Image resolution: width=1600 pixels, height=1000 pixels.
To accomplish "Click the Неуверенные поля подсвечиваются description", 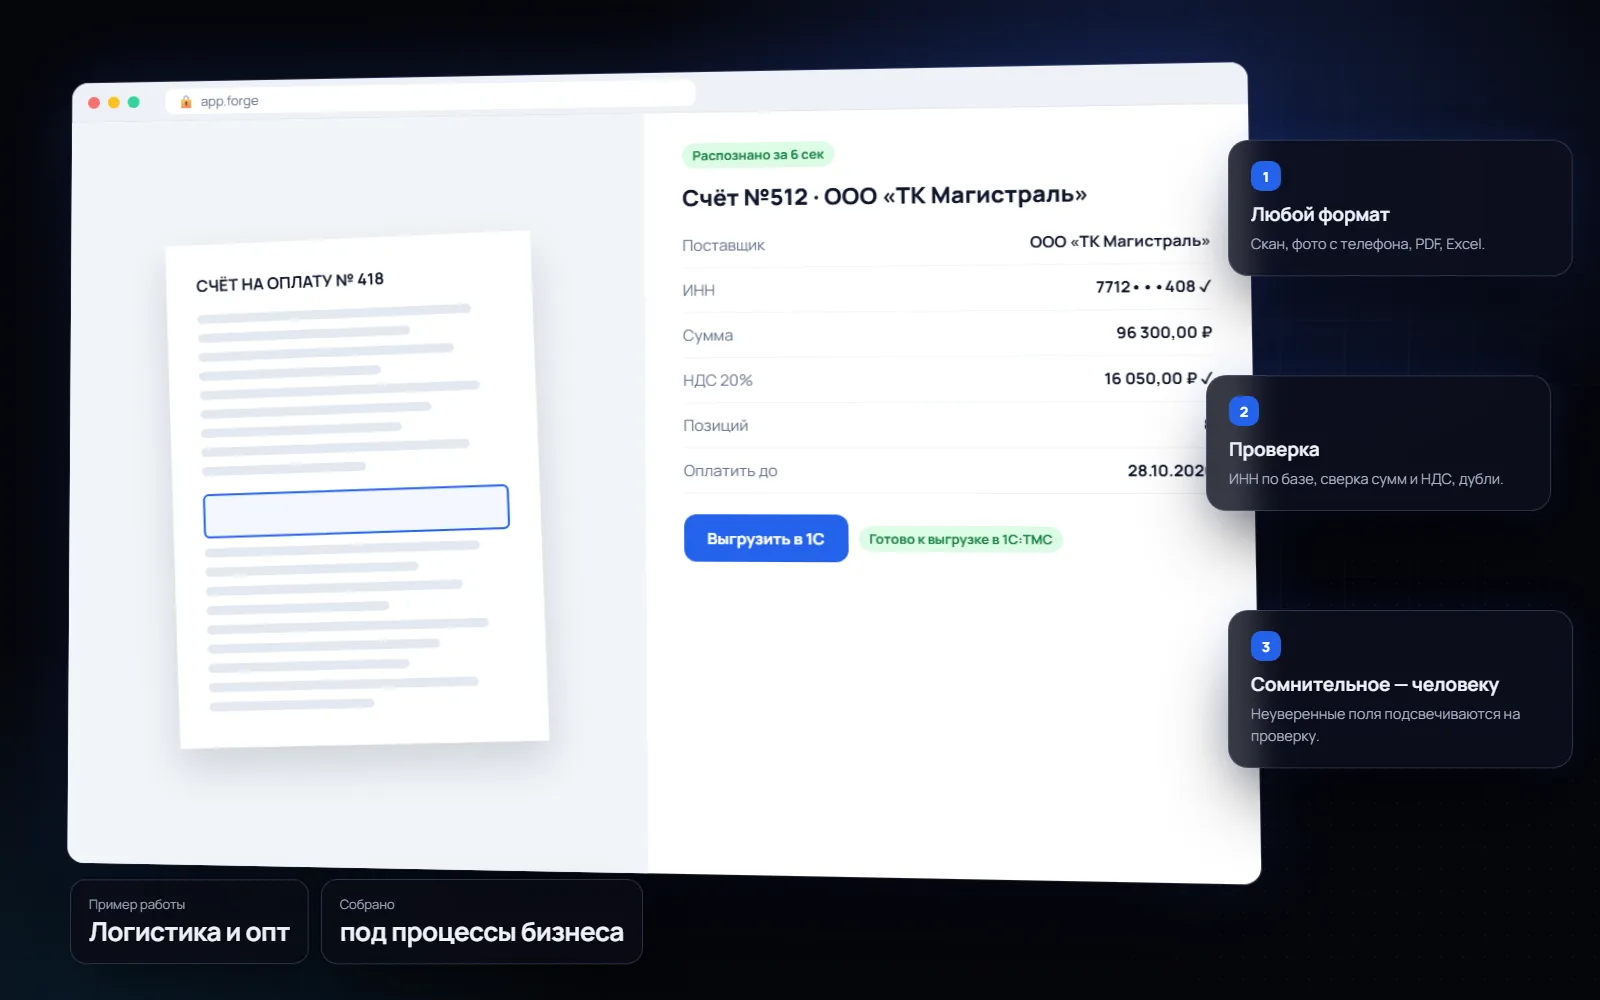I will (1385, 725).
